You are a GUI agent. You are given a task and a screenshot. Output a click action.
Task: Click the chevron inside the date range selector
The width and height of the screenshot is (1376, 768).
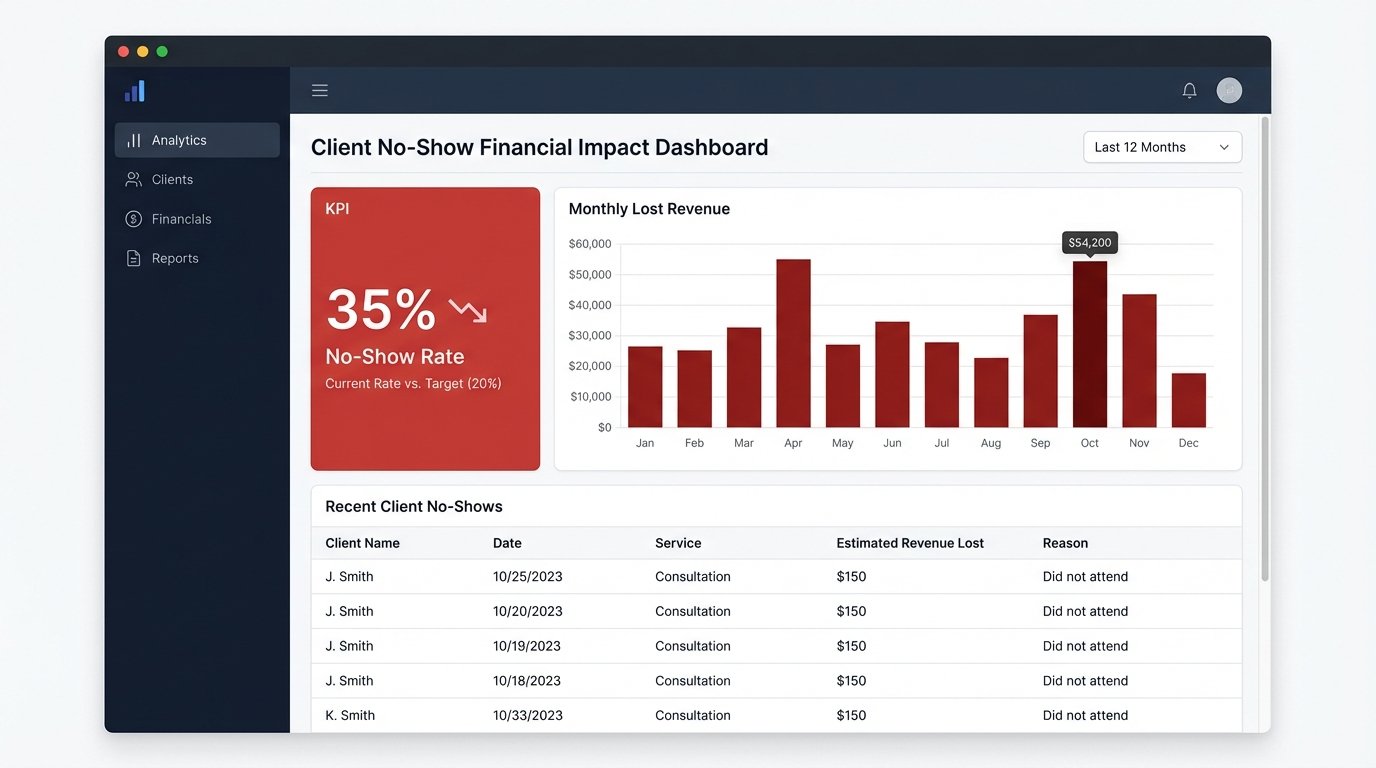1223,146
